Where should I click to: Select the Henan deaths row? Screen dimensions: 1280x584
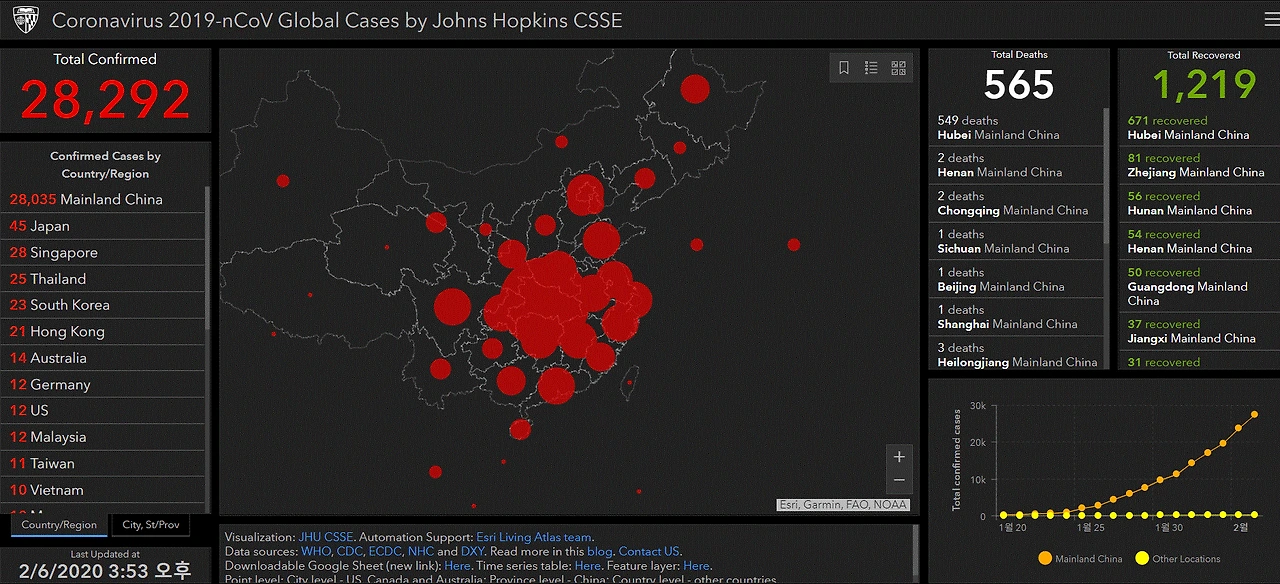pos(1015,165)
